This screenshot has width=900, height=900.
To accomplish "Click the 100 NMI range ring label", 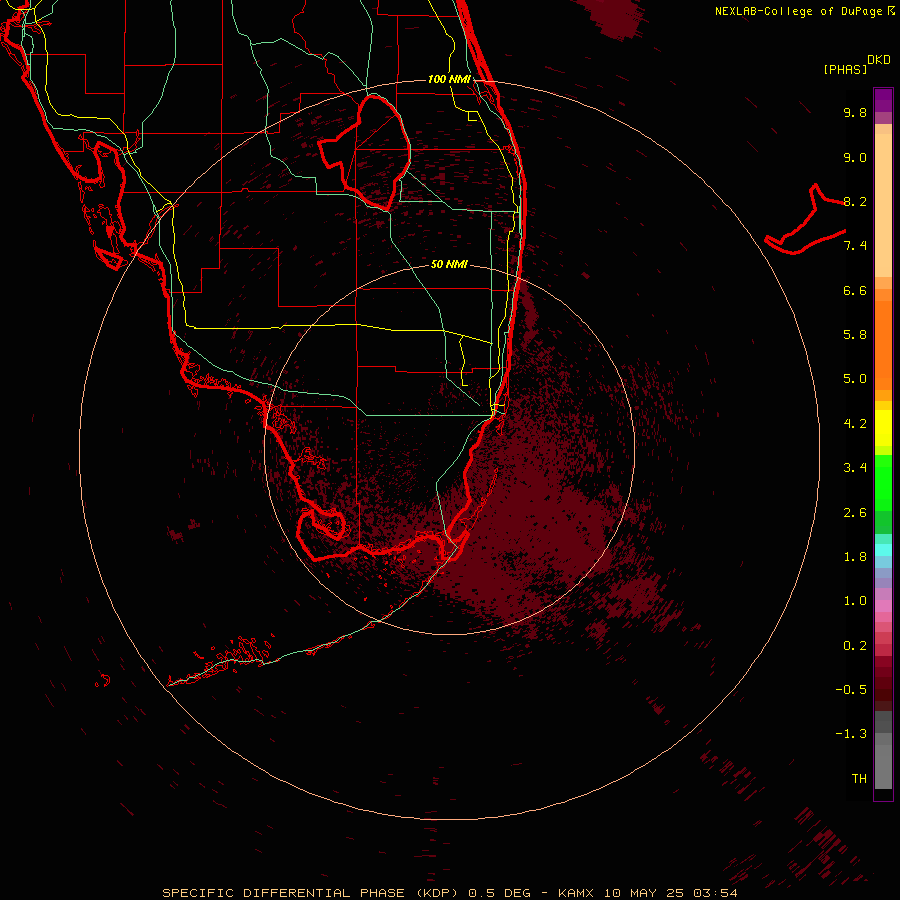I will click(x=449, y=79).
